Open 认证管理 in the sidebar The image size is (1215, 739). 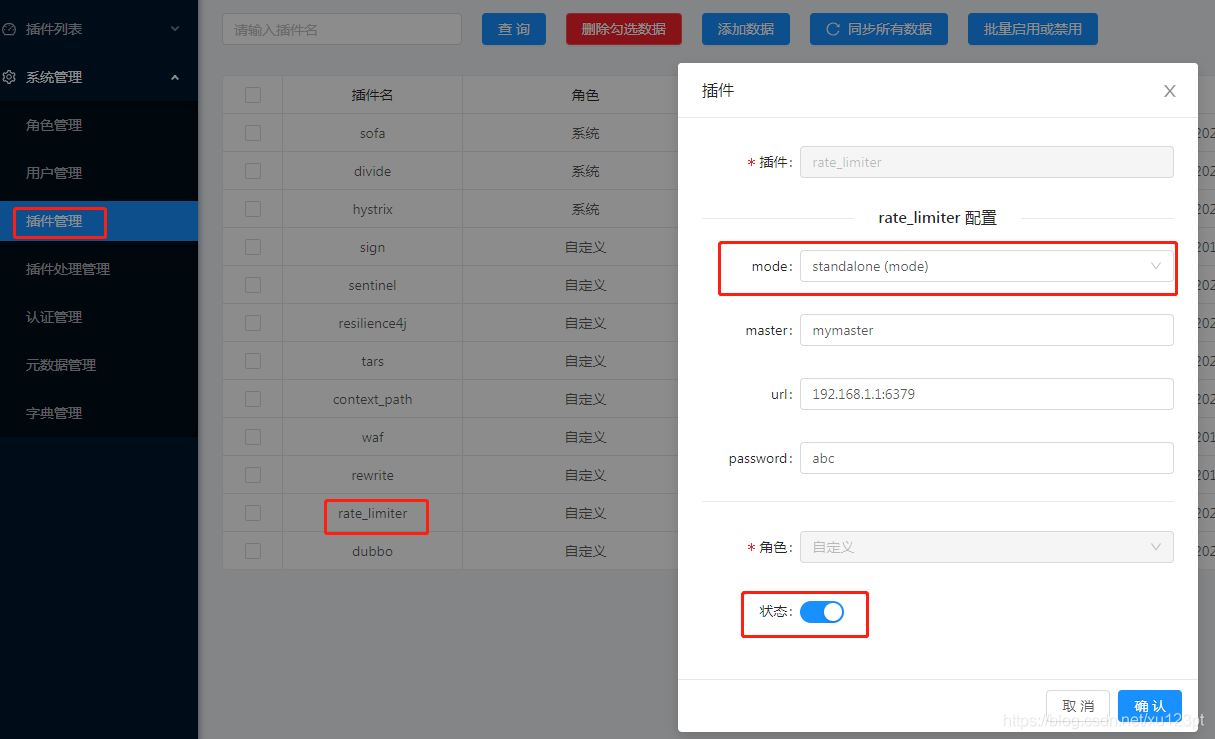click(x=99, y=317)
